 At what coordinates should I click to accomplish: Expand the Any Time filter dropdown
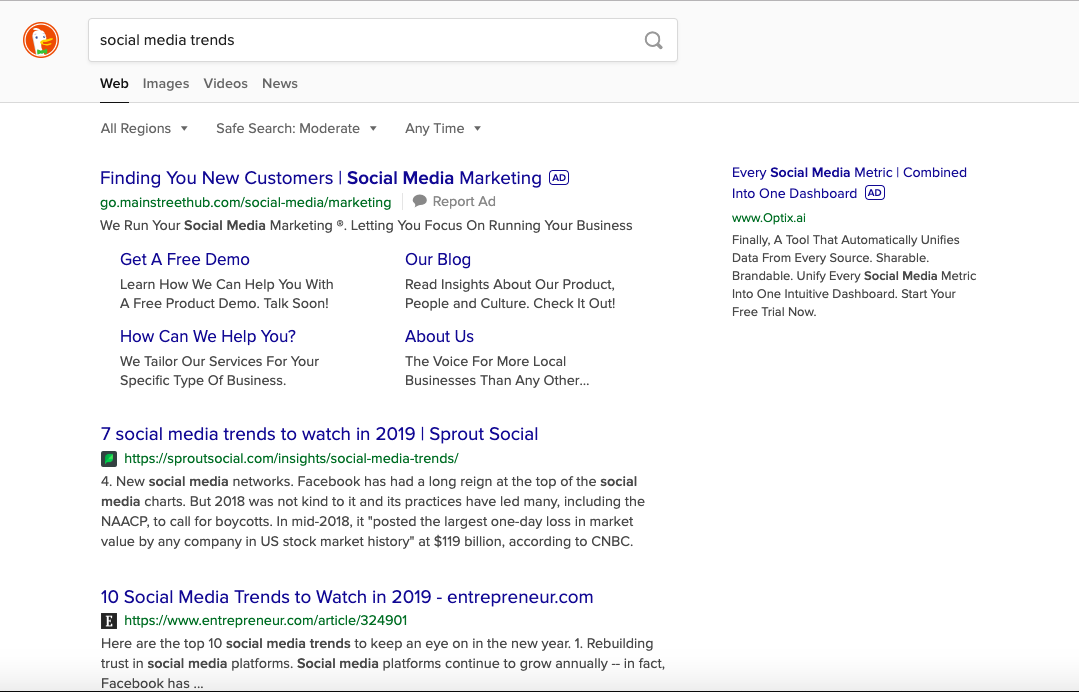coord(442,128)
